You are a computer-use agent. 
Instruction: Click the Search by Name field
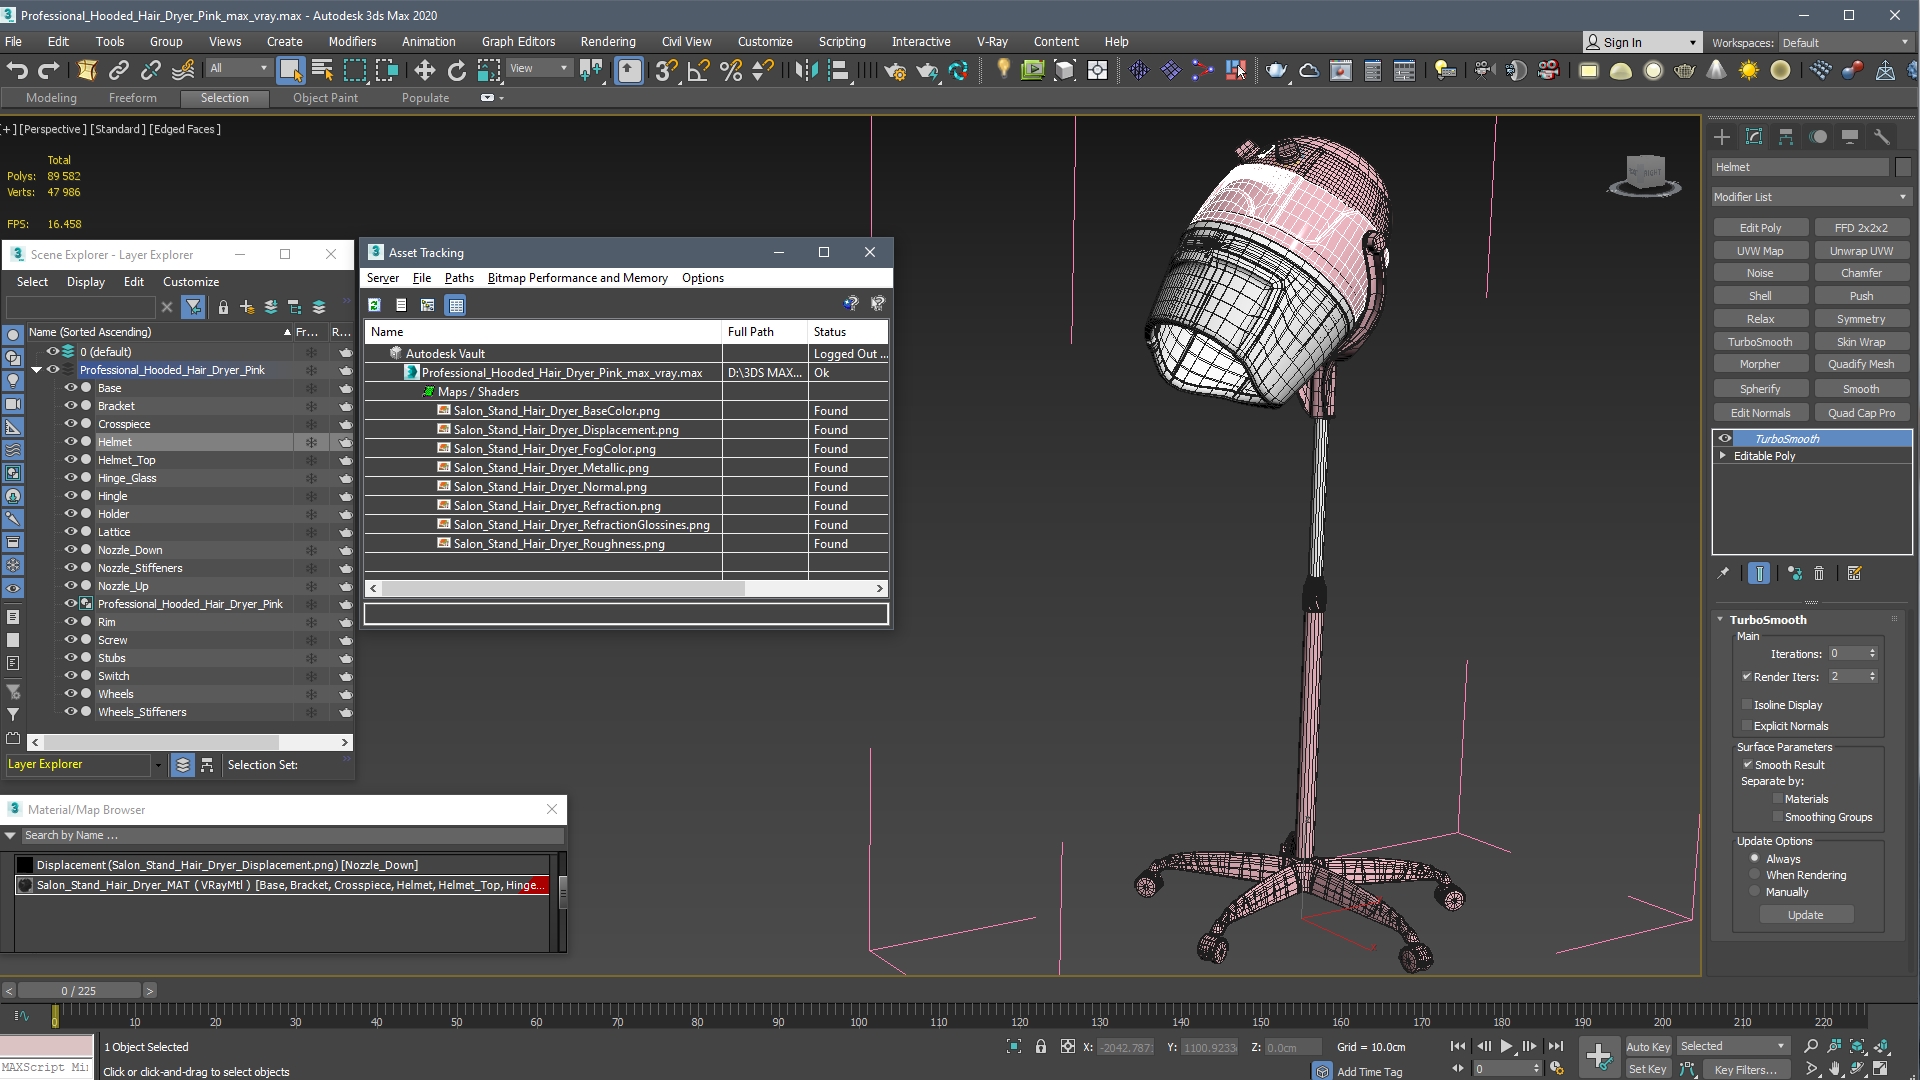click(x=292, y=835)
